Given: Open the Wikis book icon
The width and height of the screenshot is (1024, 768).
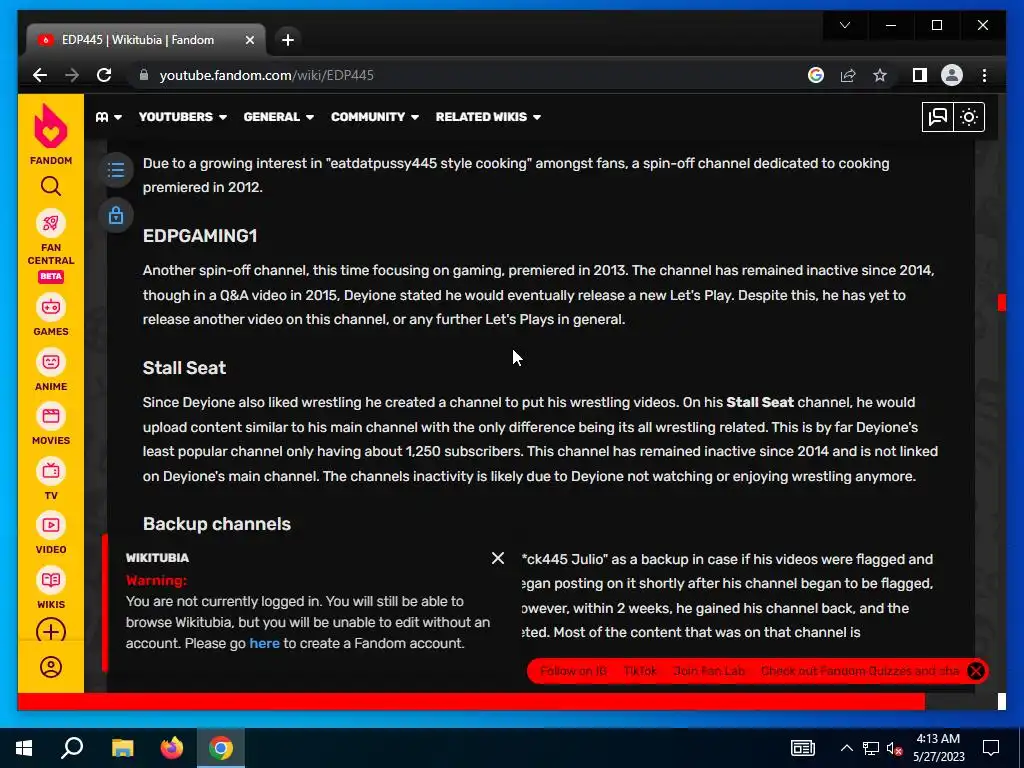Looking at the screenshot, I should [50, 580].
